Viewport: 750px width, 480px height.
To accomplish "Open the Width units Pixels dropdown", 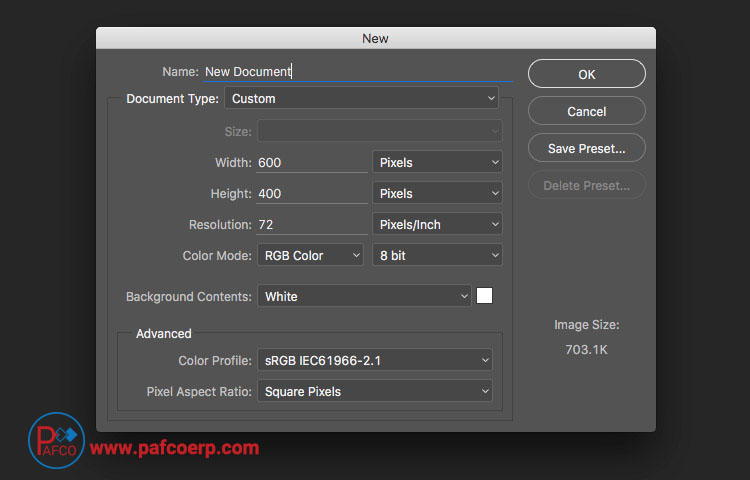I will 437,163.
